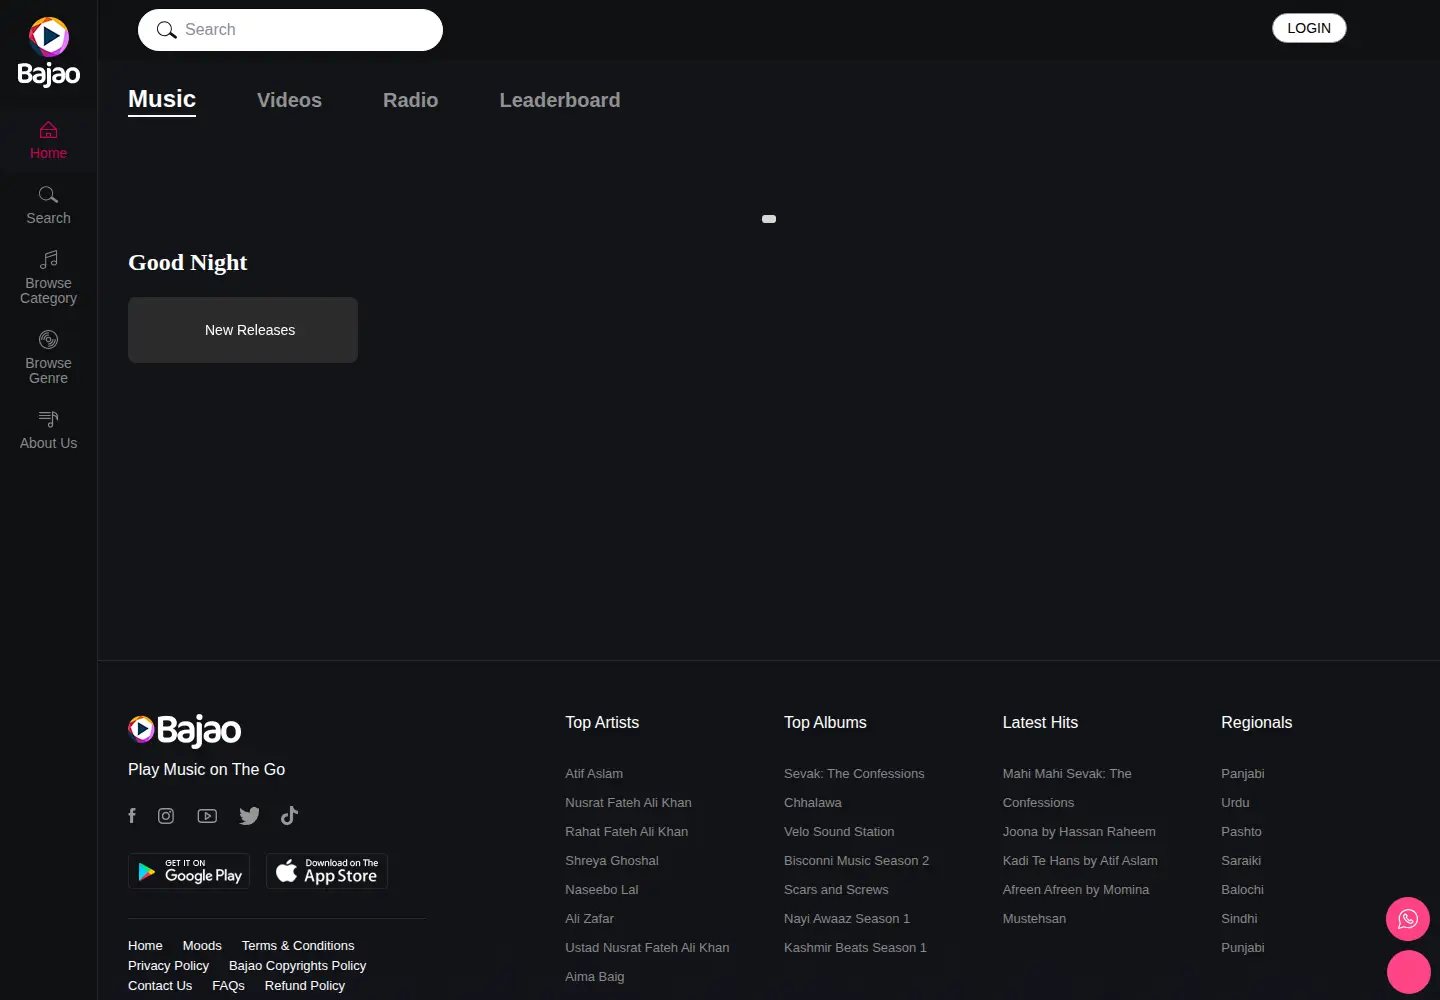Click the Bajao logo in the sidebar

point(48,52)
